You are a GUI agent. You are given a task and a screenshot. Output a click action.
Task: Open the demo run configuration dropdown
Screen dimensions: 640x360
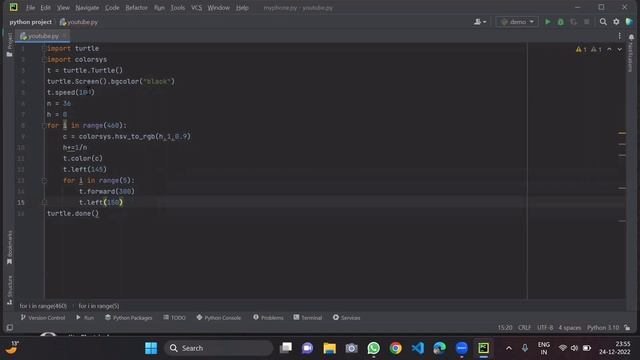(x=517, y=22)
